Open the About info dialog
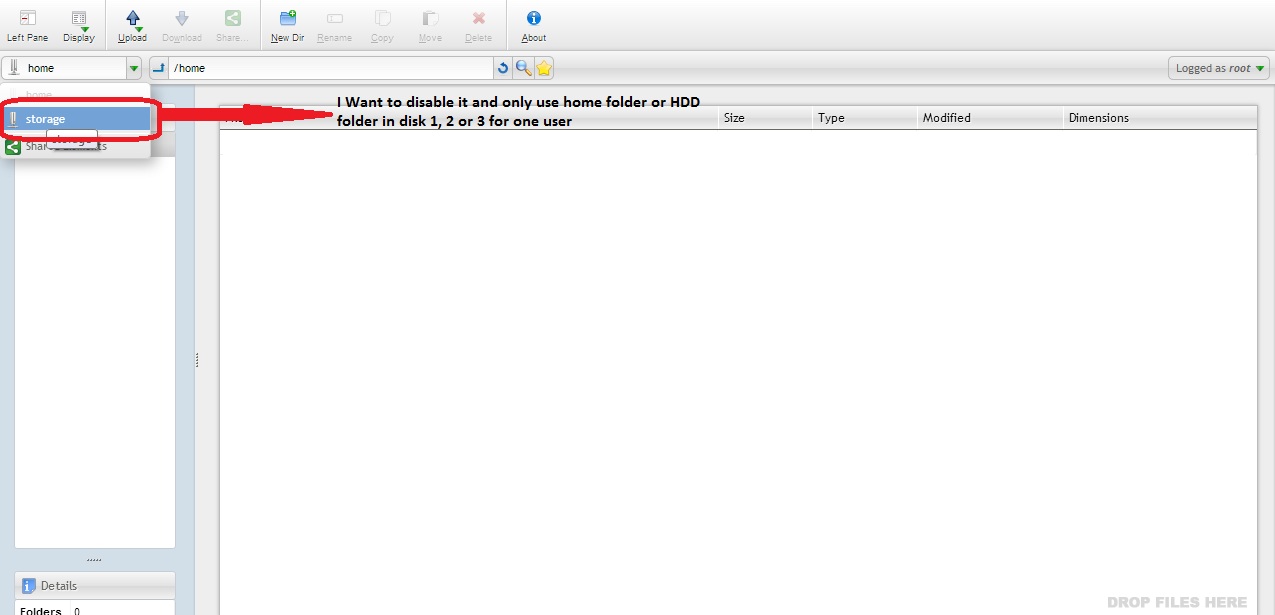 (534, 25)
